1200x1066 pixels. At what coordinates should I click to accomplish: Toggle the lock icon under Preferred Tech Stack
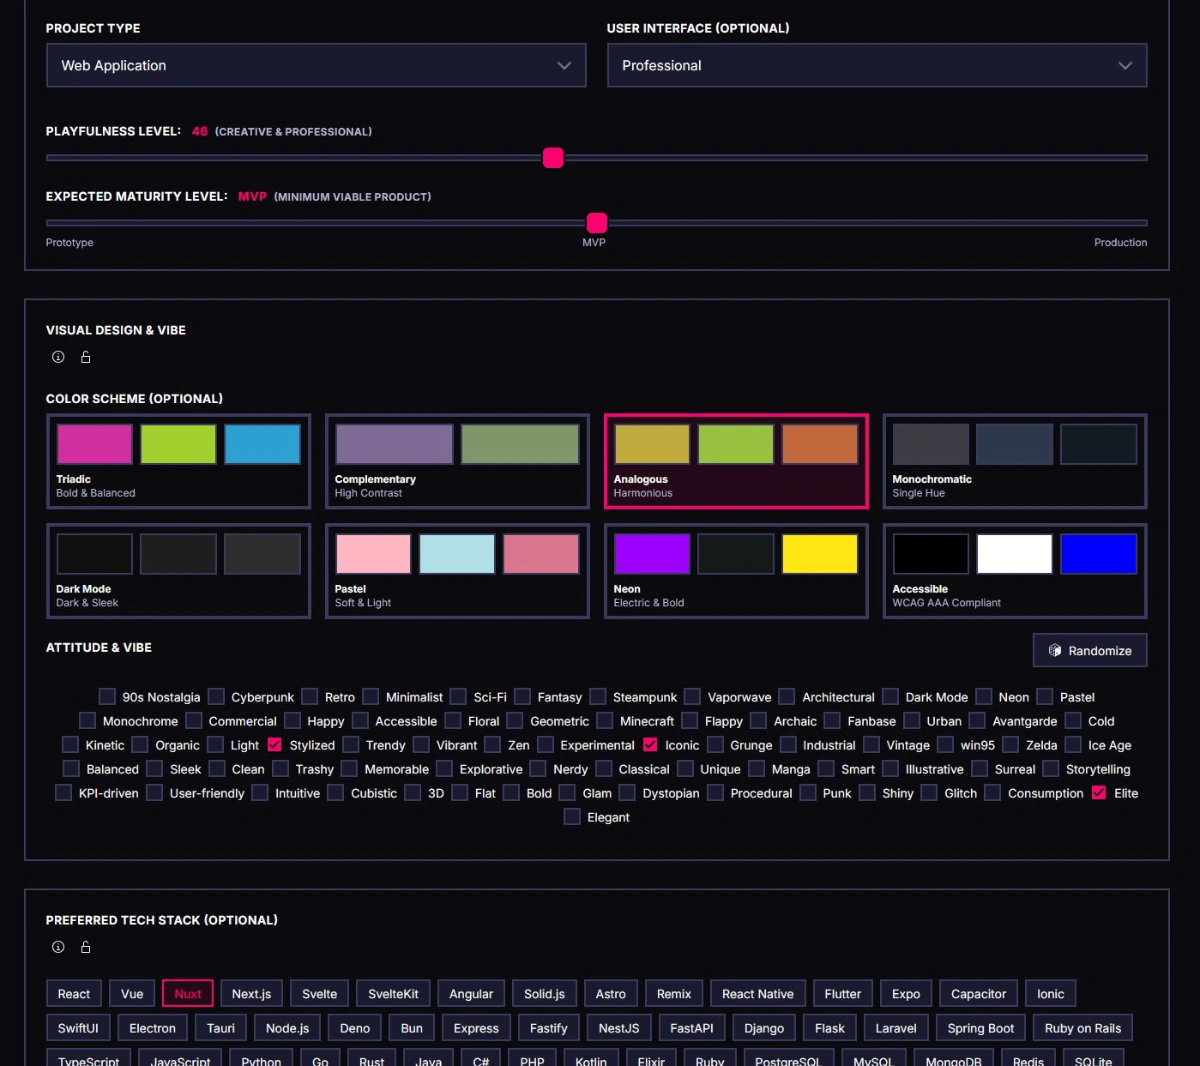pyautogui.click(x=86, y=947)
